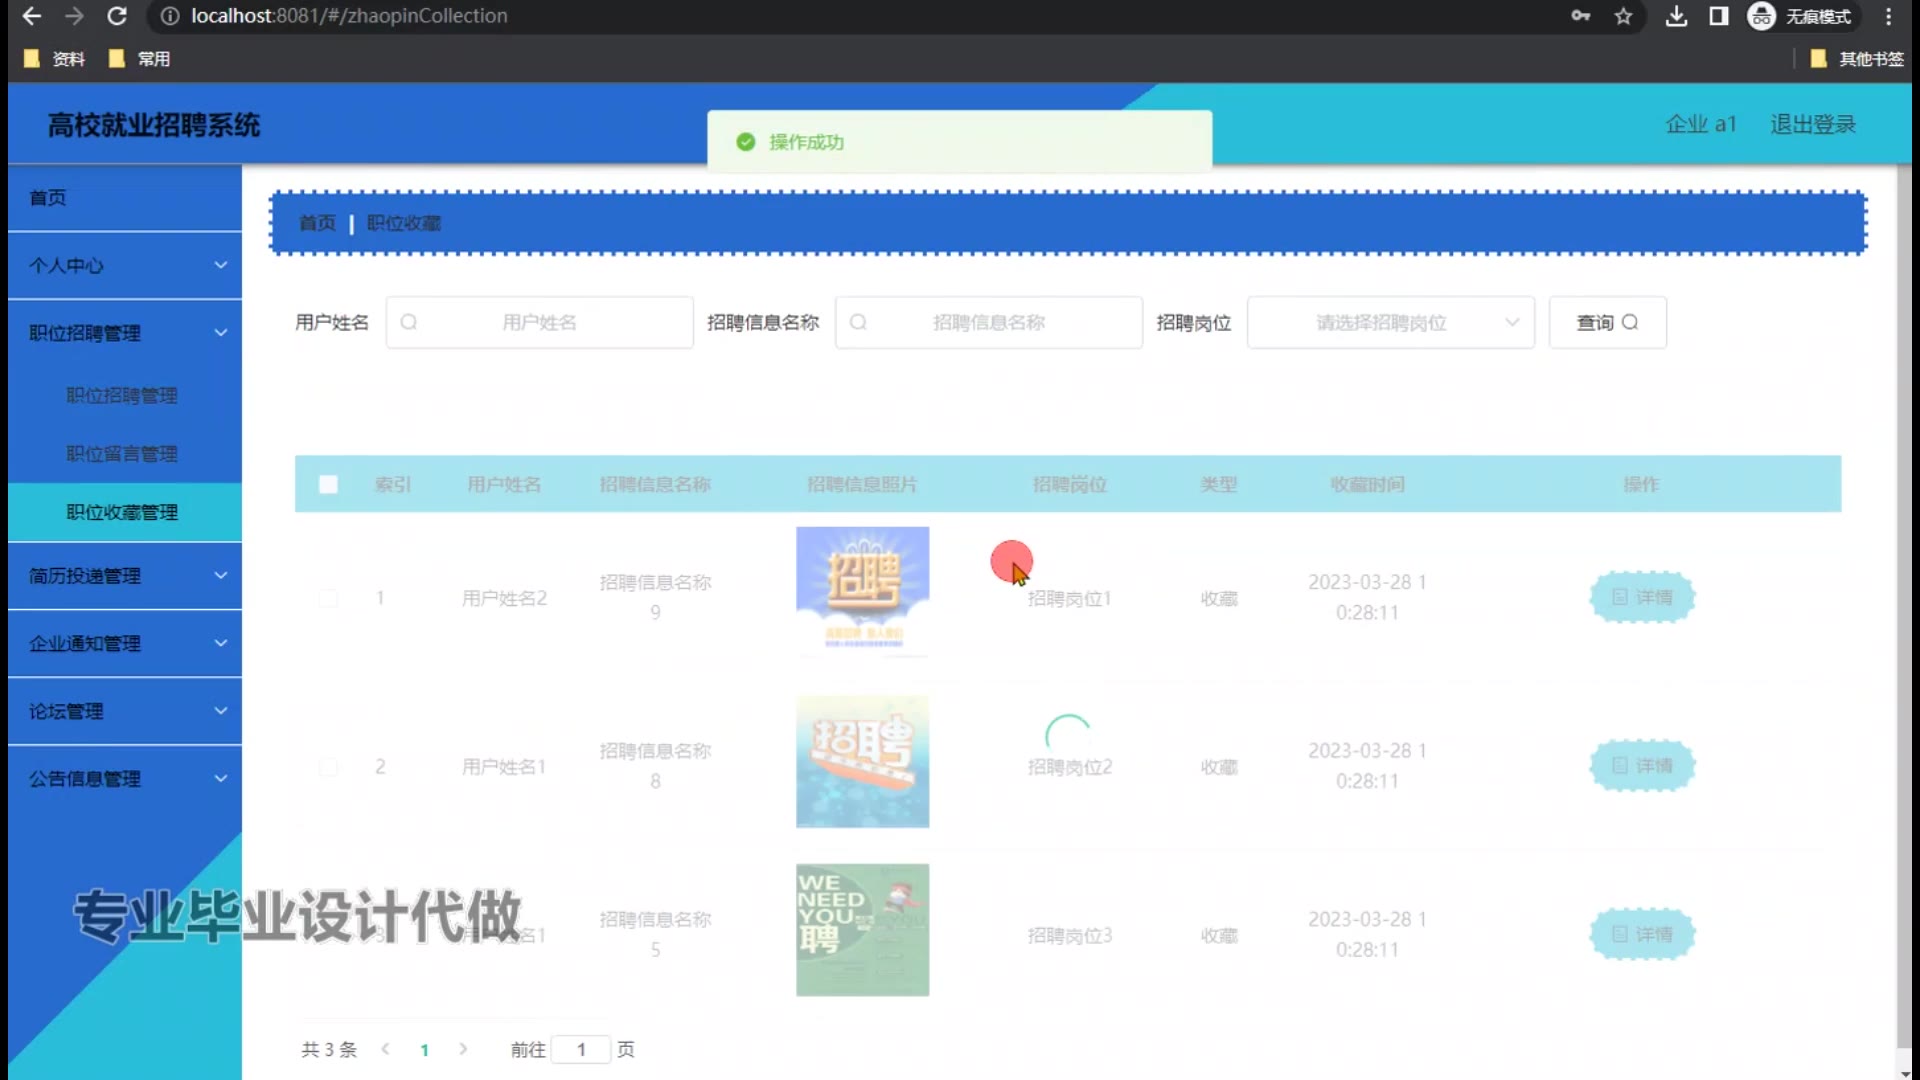Click the side panel icon
Viewport: 1920px width, 1080px height.
coord(1719,16)
